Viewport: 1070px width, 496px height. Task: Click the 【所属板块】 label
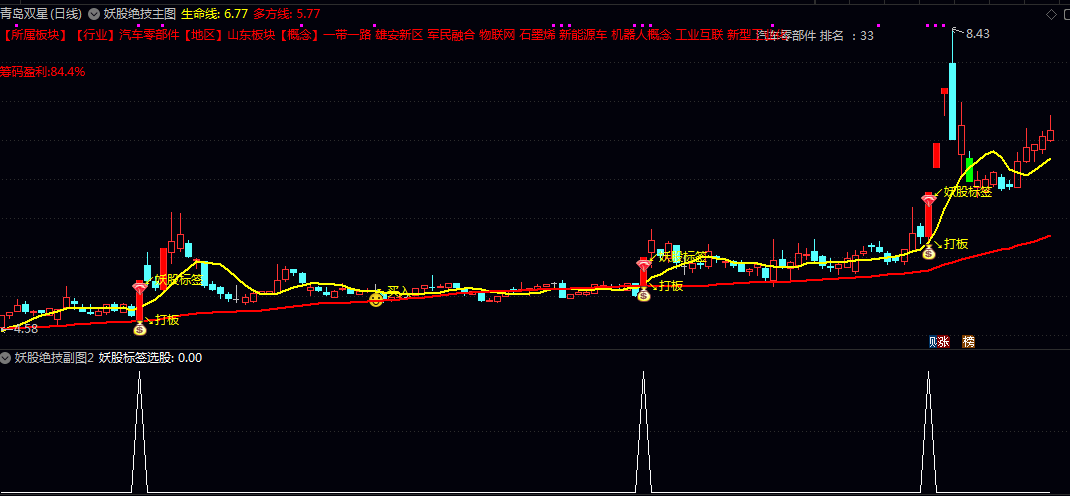(x=36, y=35)
